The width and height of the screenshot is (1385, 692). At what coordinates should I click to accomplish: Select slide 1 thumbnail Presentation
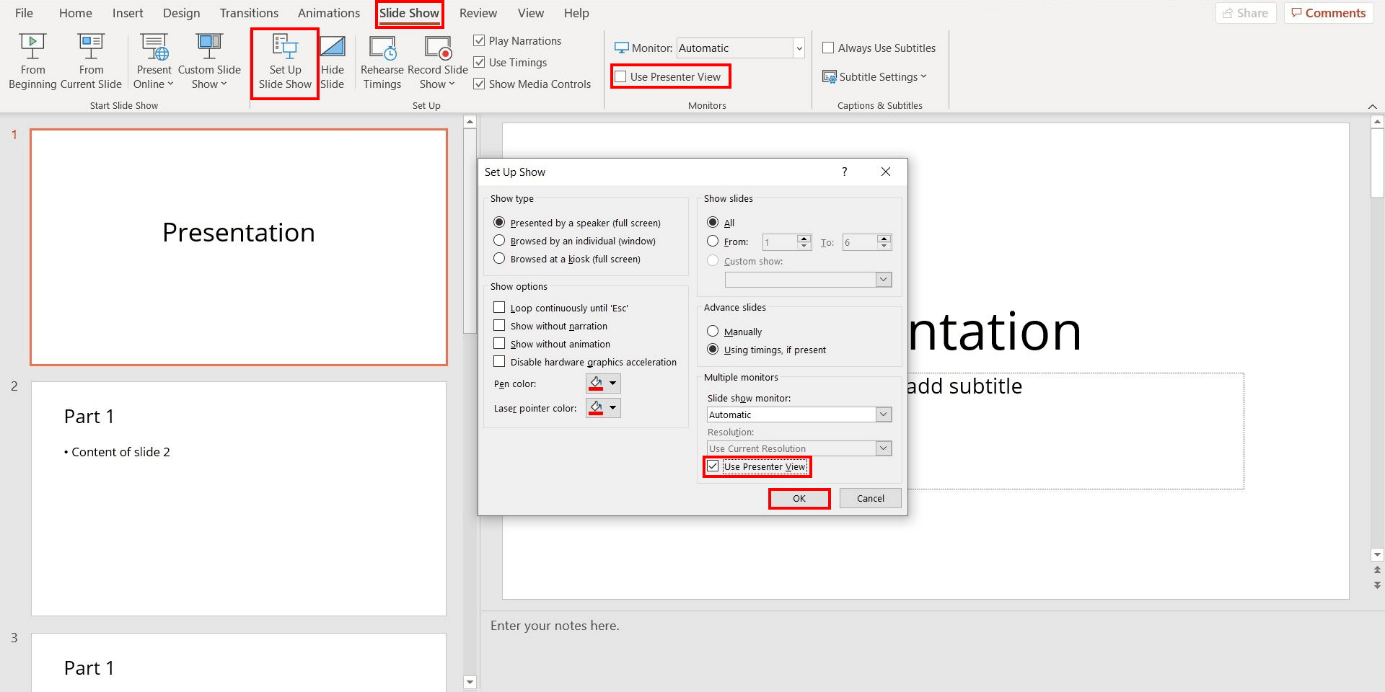pyautogui.click(x=239, y=247)
